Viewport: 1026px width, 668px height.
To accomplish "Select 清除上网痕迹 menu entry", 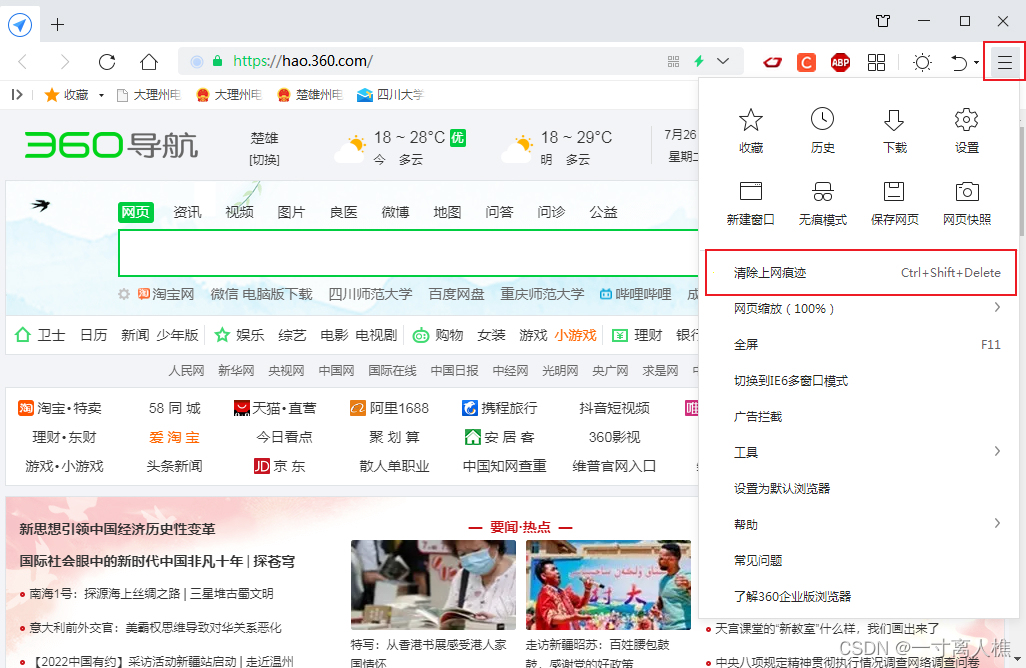I will click(860, 272).
